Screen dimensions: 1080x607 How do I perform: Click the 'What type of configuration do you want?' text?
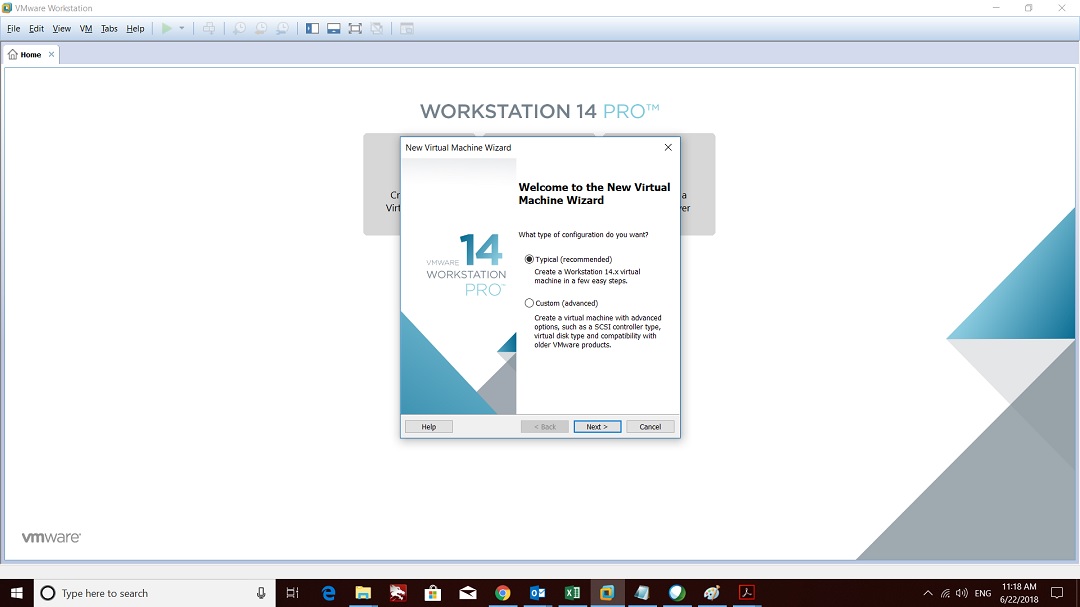point(583,234)
